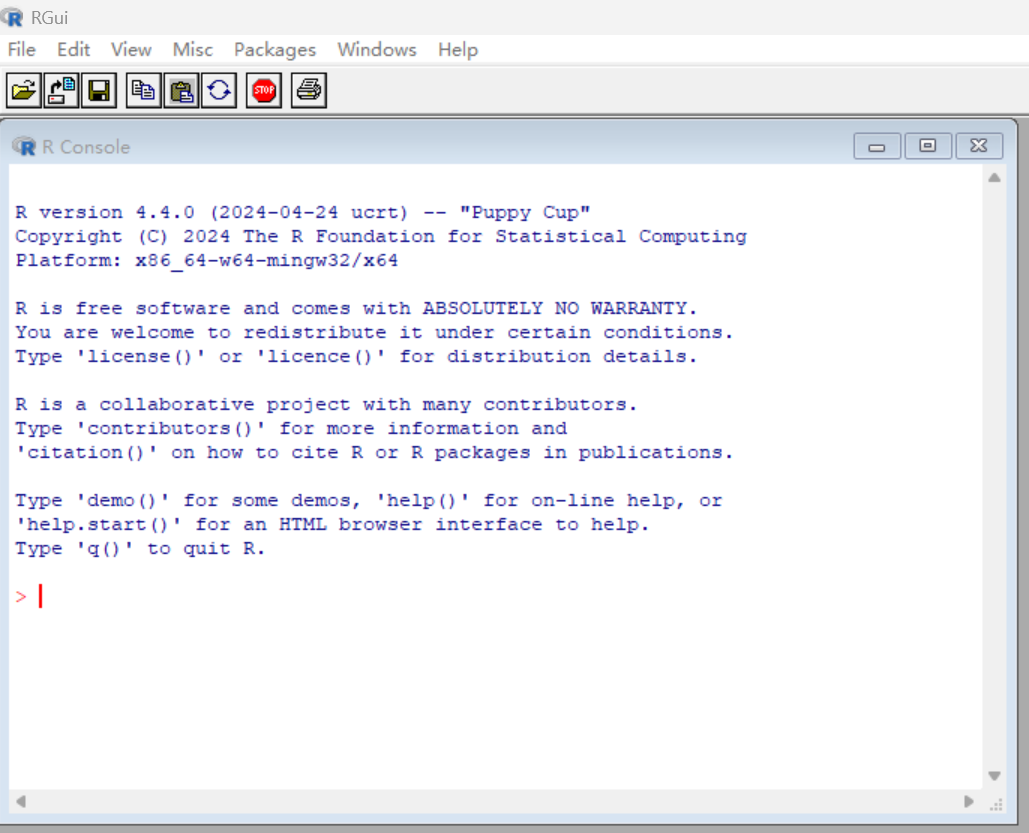Click the horizontal scrollbar left arrow
The width and height of the screenshot is (1029, 833).
21,801
